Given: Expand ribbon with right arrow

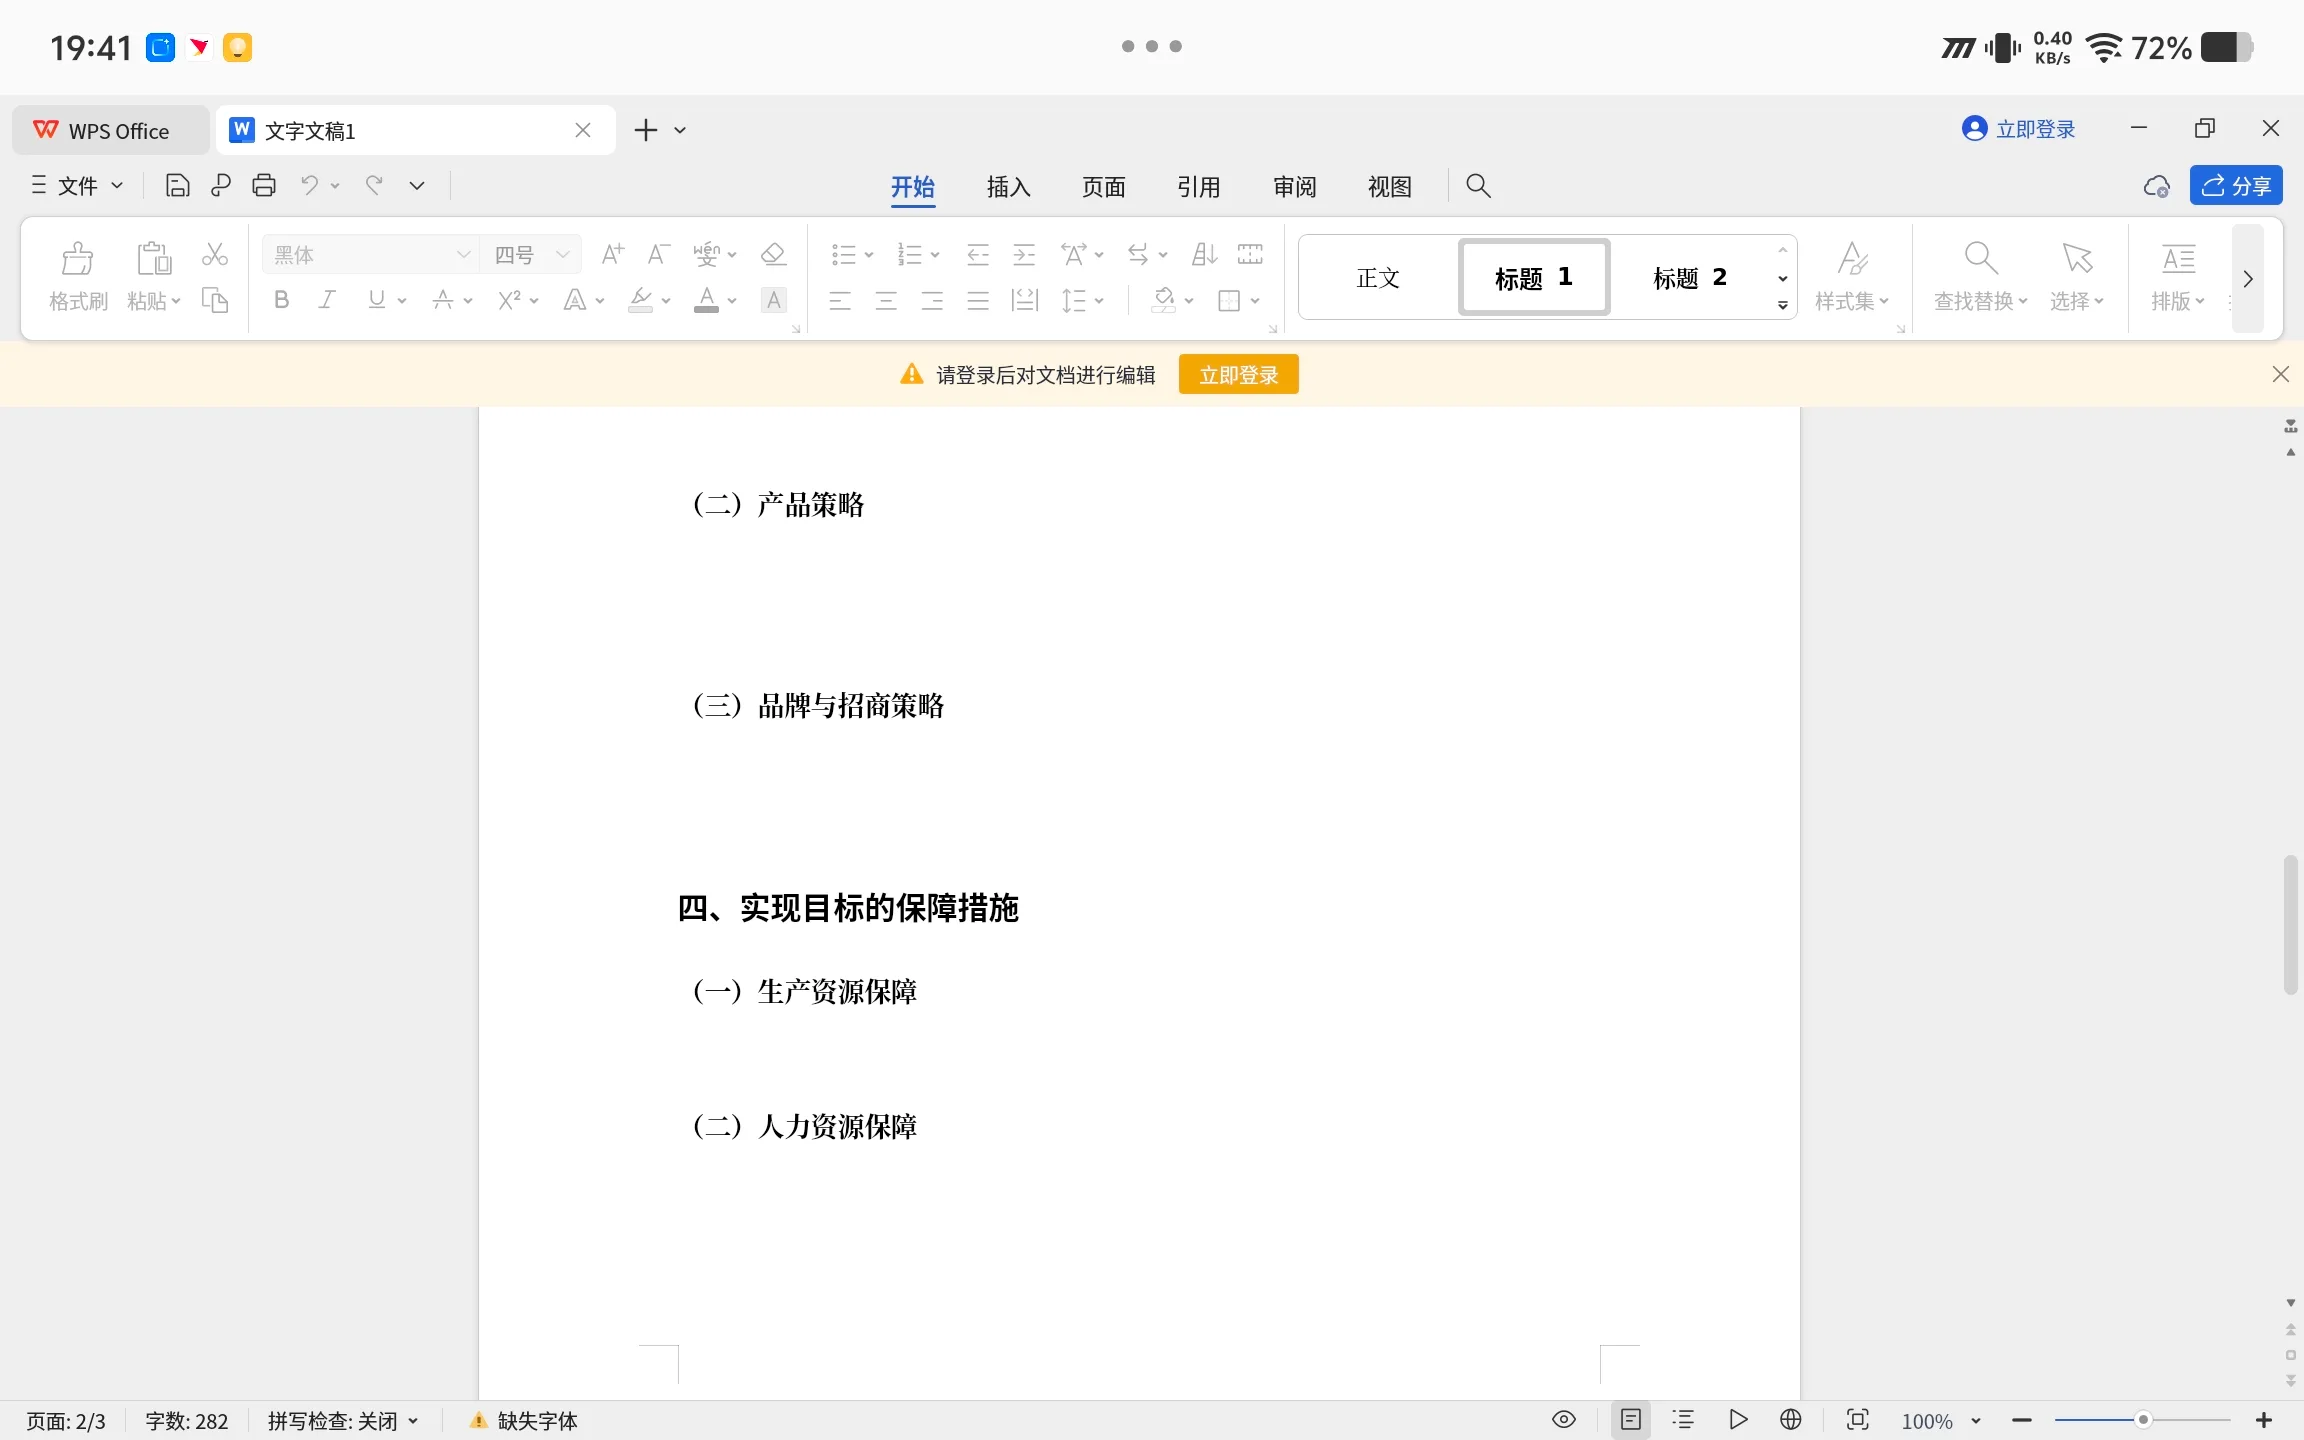Looking at the screenshot, I should [2248, 279].
